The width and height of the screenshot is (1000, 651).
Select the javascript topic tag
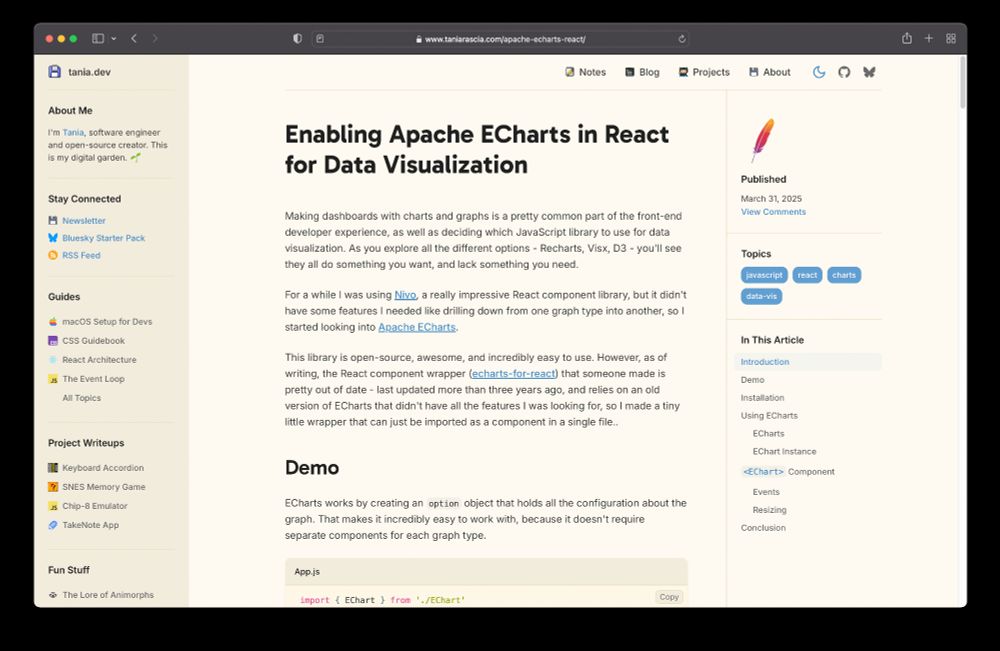tap(764, 275)
